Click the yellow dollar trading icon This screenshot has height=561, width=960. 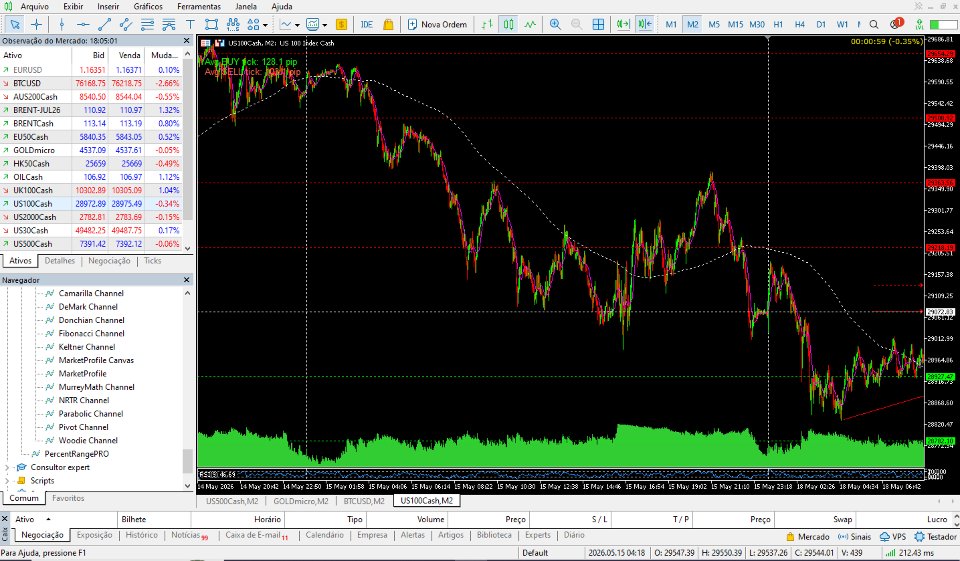click(342, 24)
